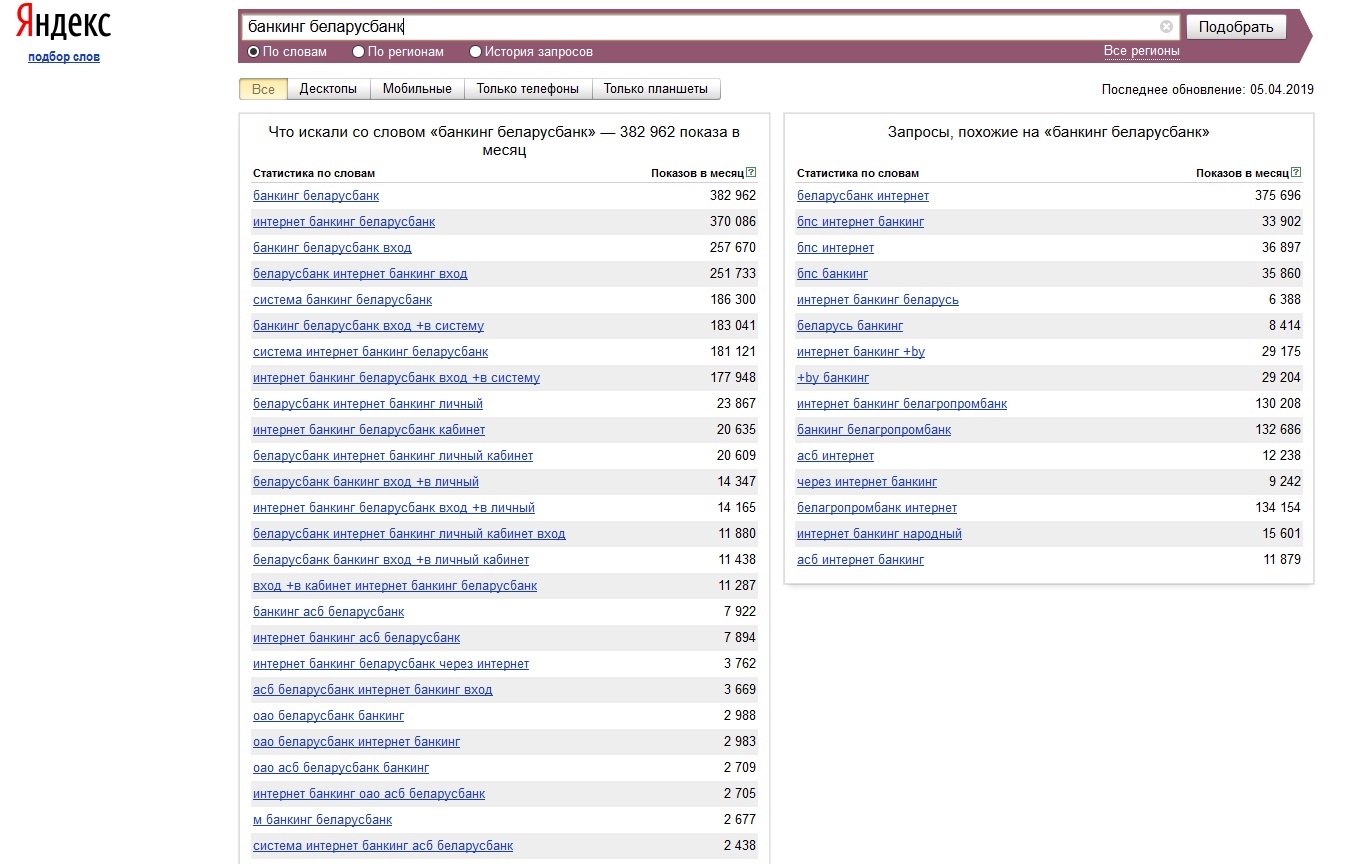This screenshot has width=1350, height=864.
Task: Open query 'оао асб беларусбанк банкинг'
Action: pos(341,768)
